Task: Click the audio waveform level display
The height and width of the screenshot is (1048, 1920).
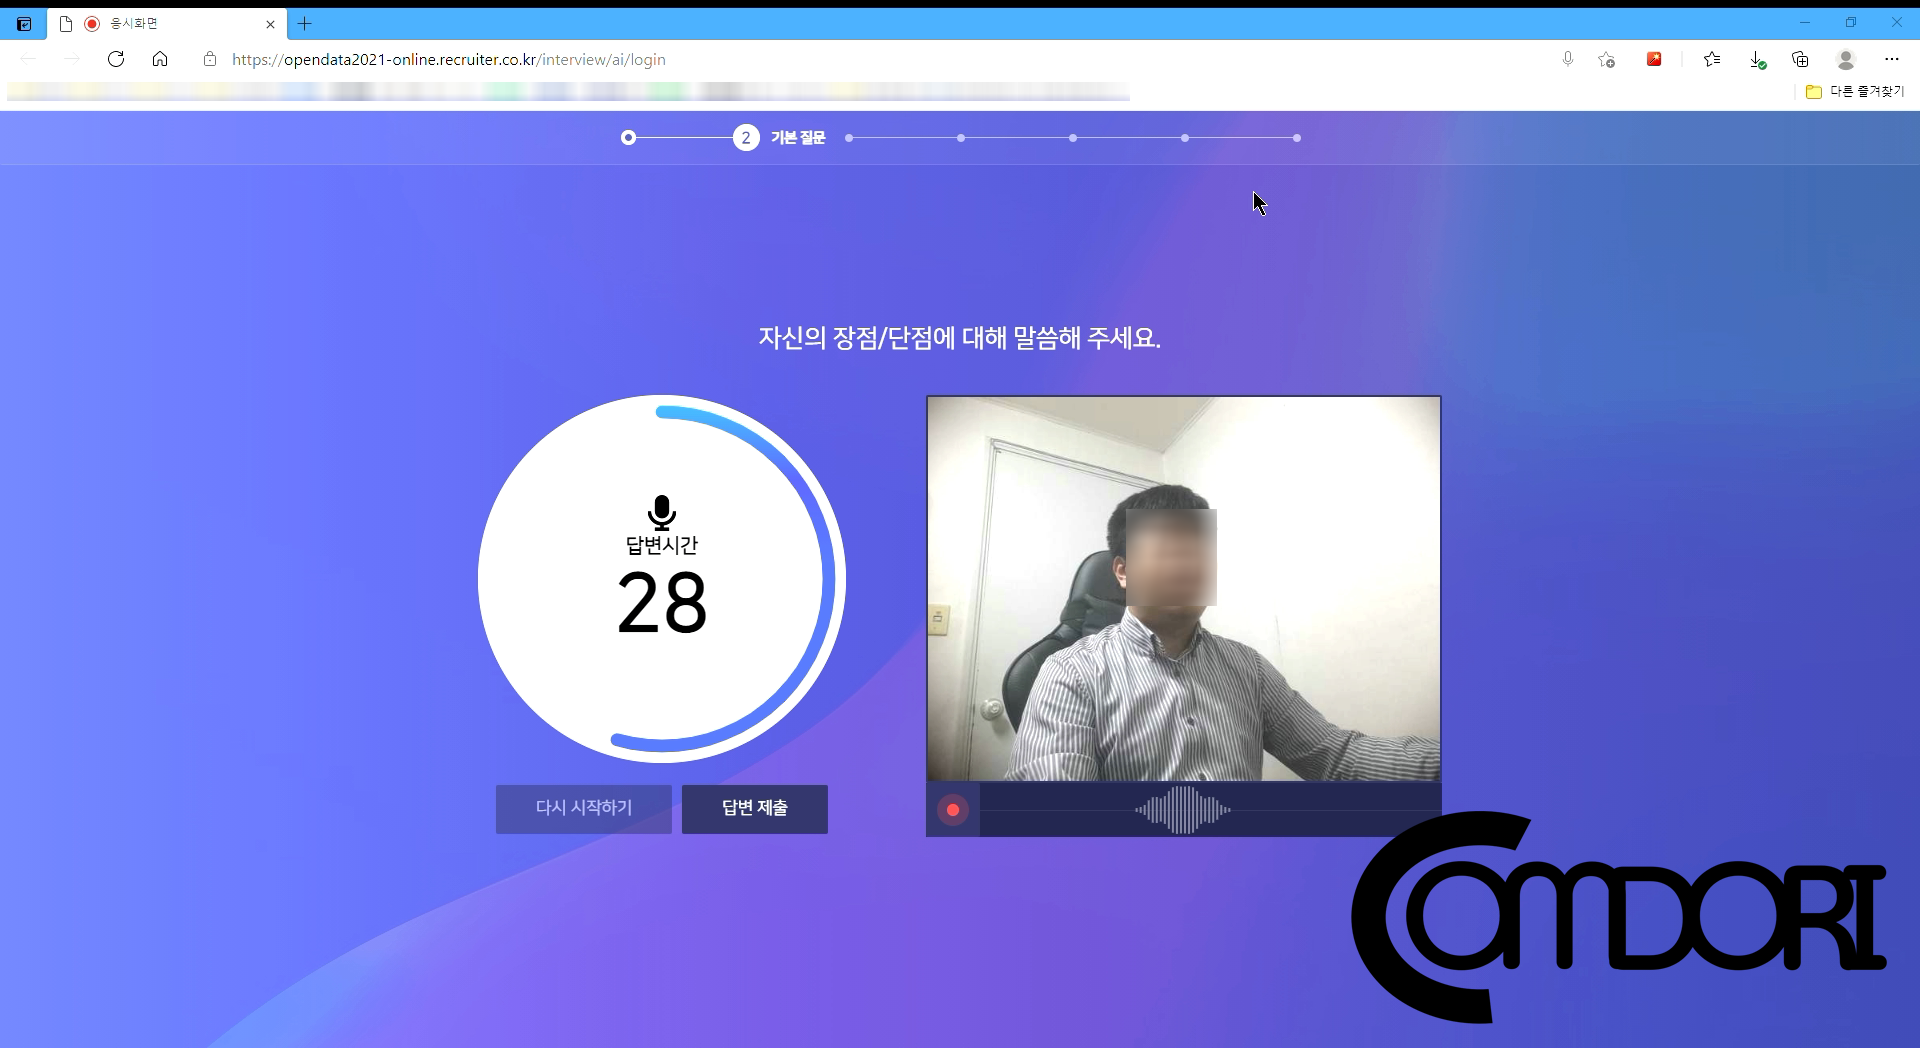Action: click(1183, 810)
